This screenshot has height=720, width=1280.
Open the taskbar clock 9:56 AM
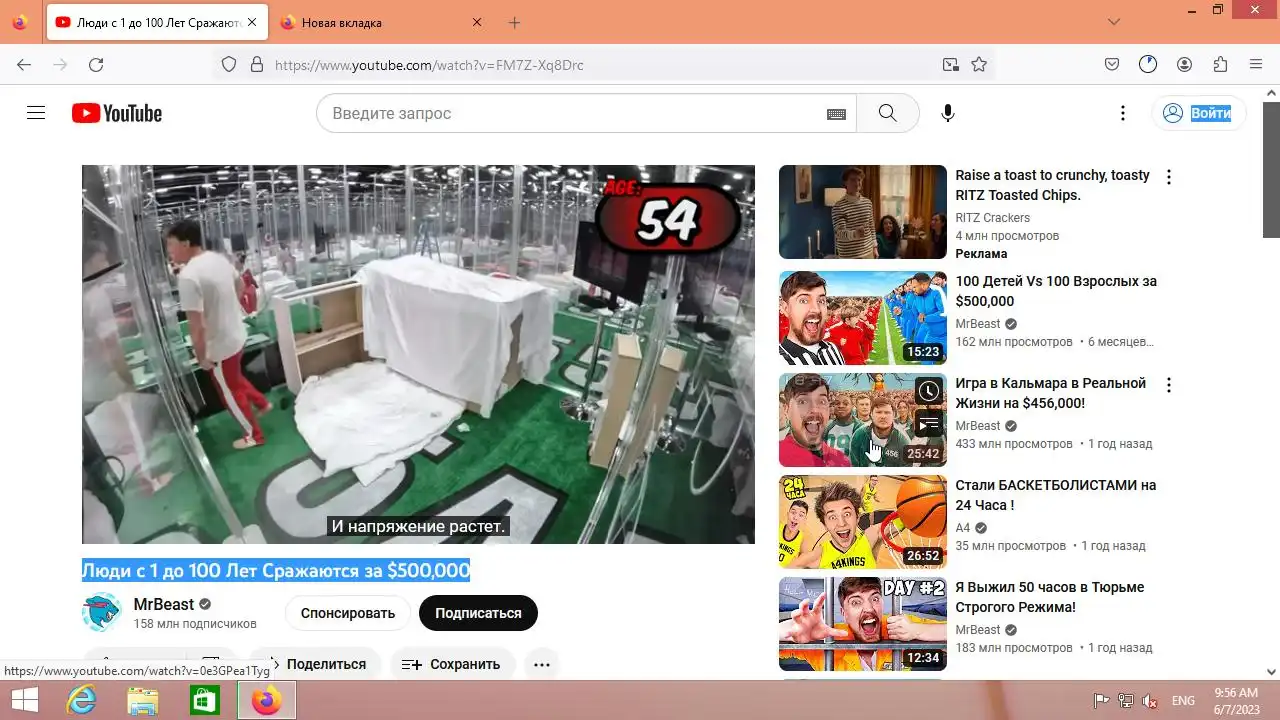1235,692
